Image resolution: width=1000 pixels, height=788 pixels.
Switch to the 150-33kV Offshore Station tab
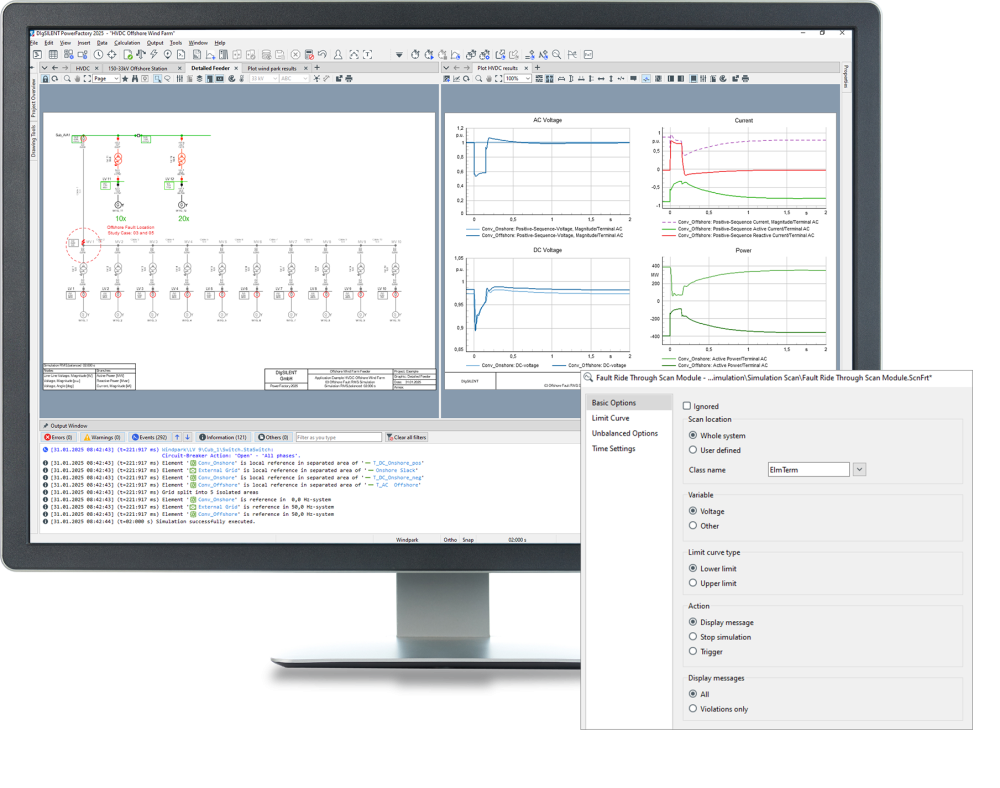(138, 68)
